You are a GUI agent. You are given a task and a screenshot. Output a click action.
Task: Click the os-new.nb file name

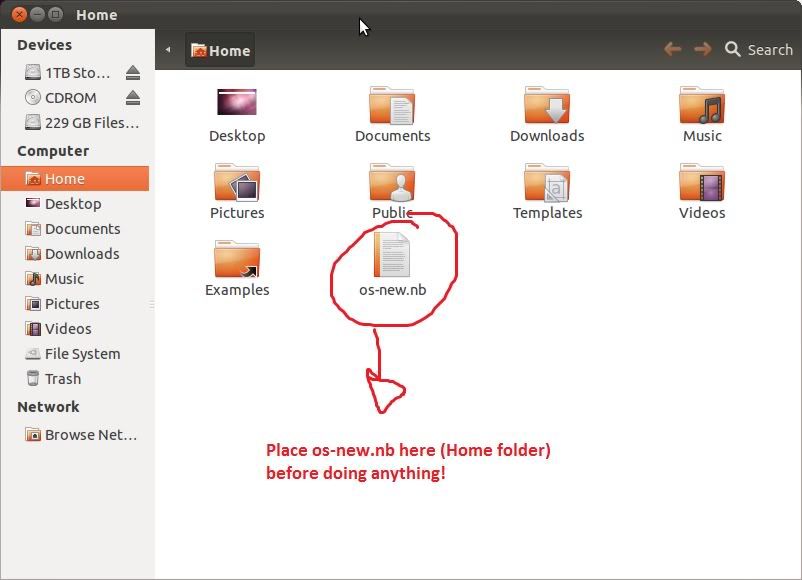coord(392,290)
